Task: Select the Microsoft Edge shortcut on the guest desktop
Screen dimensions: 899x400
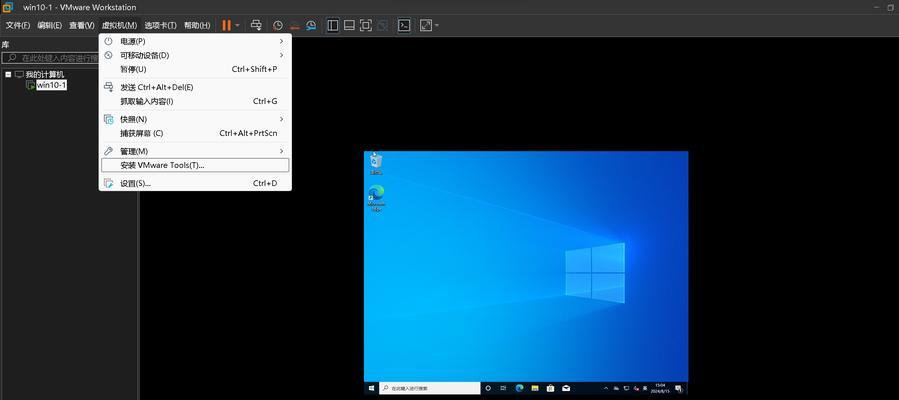Action: (x=376, y=198)
